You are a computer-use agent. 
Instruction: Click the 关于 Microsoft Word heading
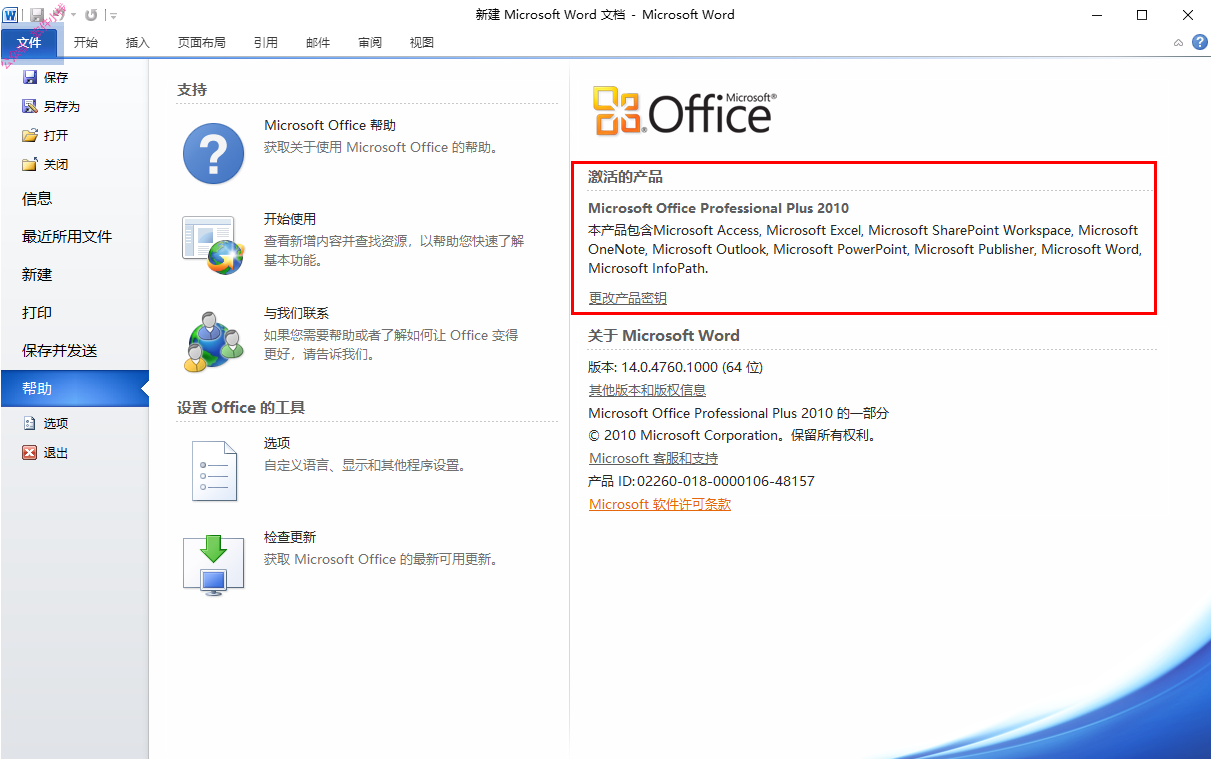[x=664, y=336]
